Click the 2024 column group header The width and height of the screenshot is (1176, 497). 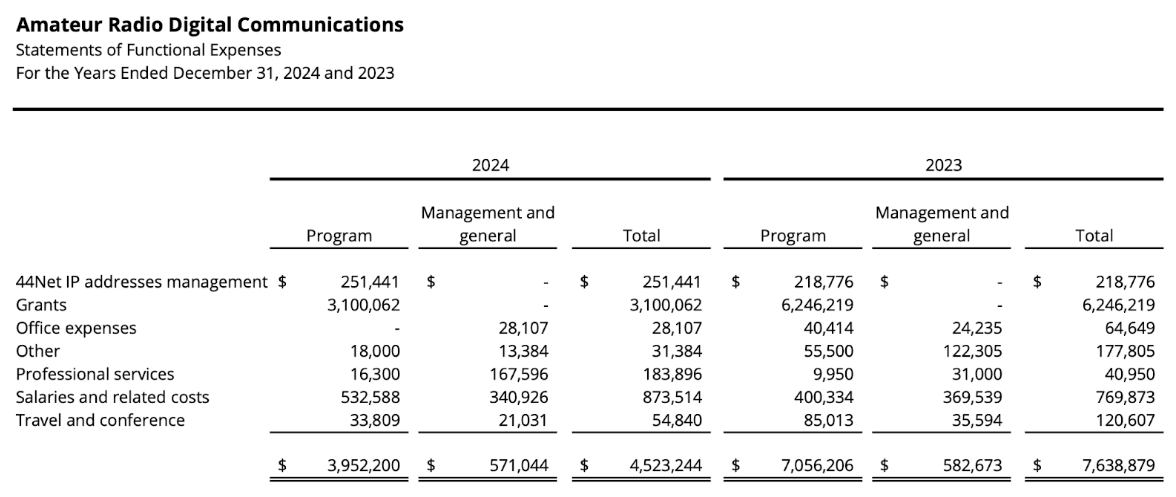click(489, 165)
